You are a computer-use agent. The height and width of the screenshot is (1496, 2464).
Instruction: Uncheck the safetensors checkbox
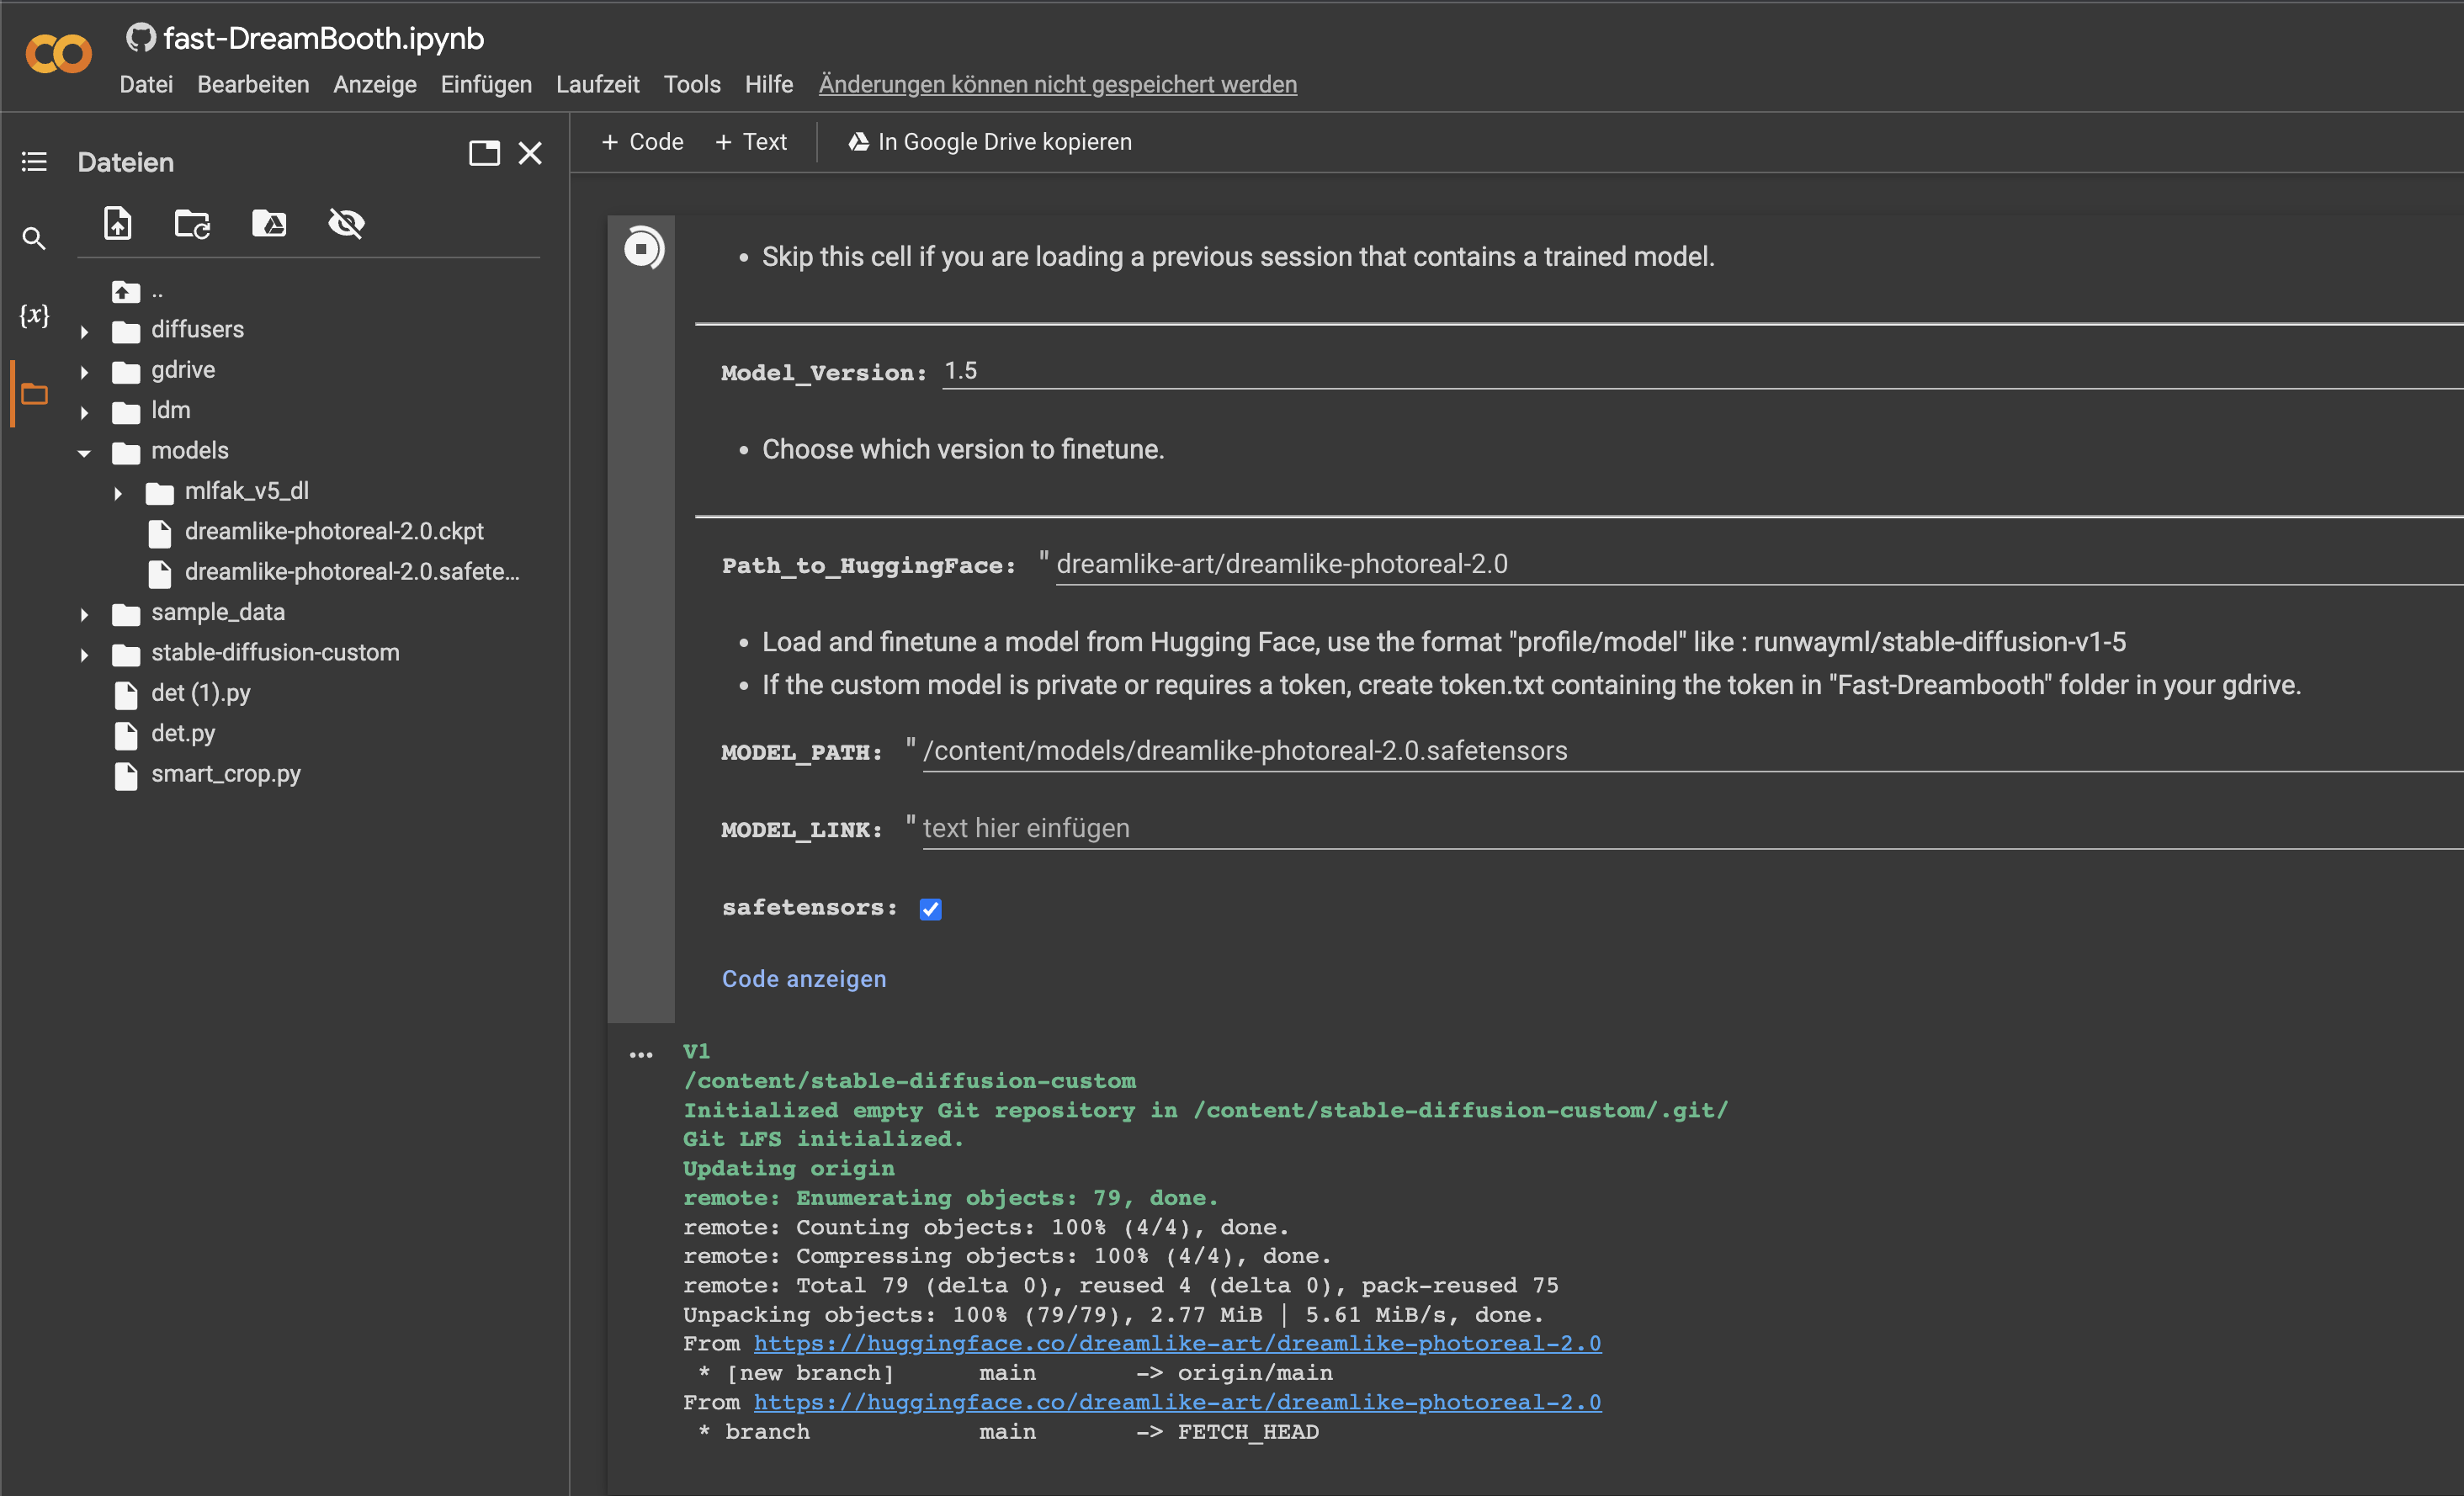coord(930,909)
